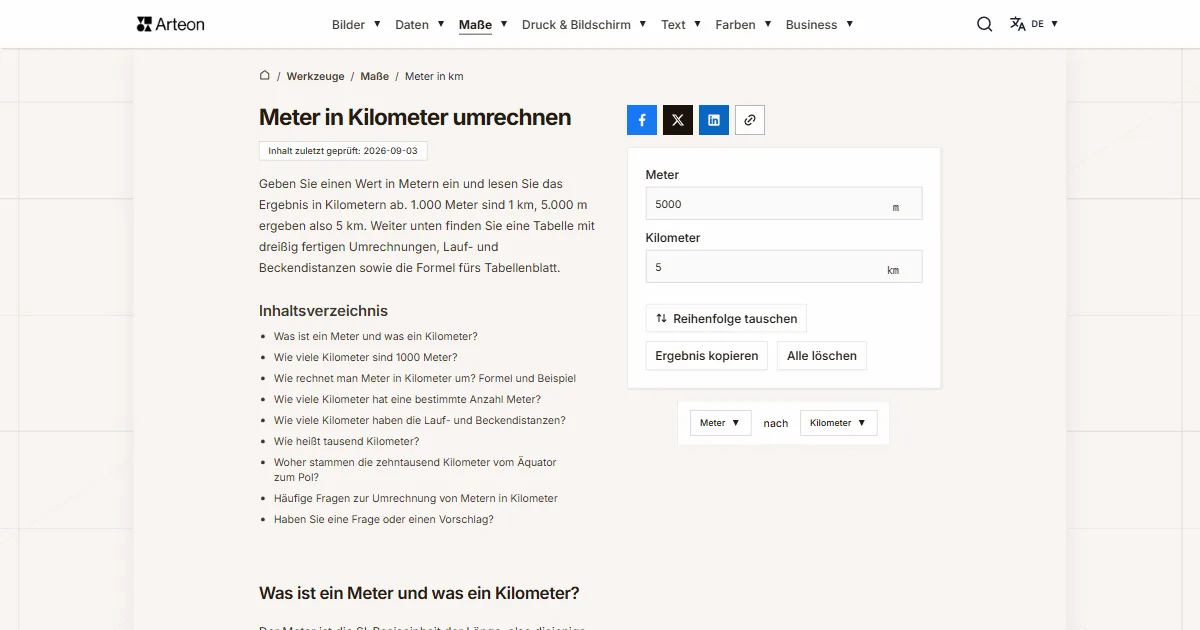Open the target unit Kilometer dropdown
This screenshot has height=630, width=1200.
coord(838,423)
